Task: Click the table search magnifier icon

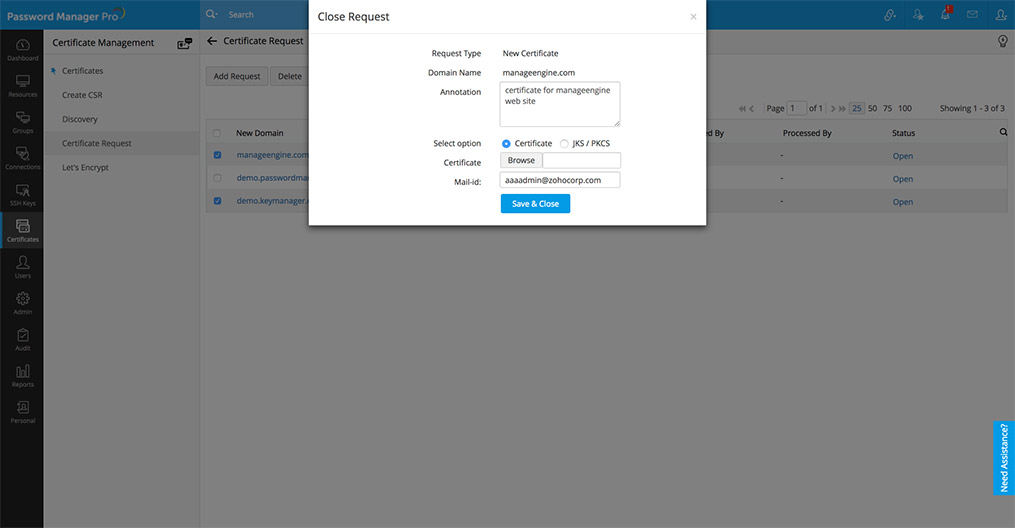Action: 1003,132
